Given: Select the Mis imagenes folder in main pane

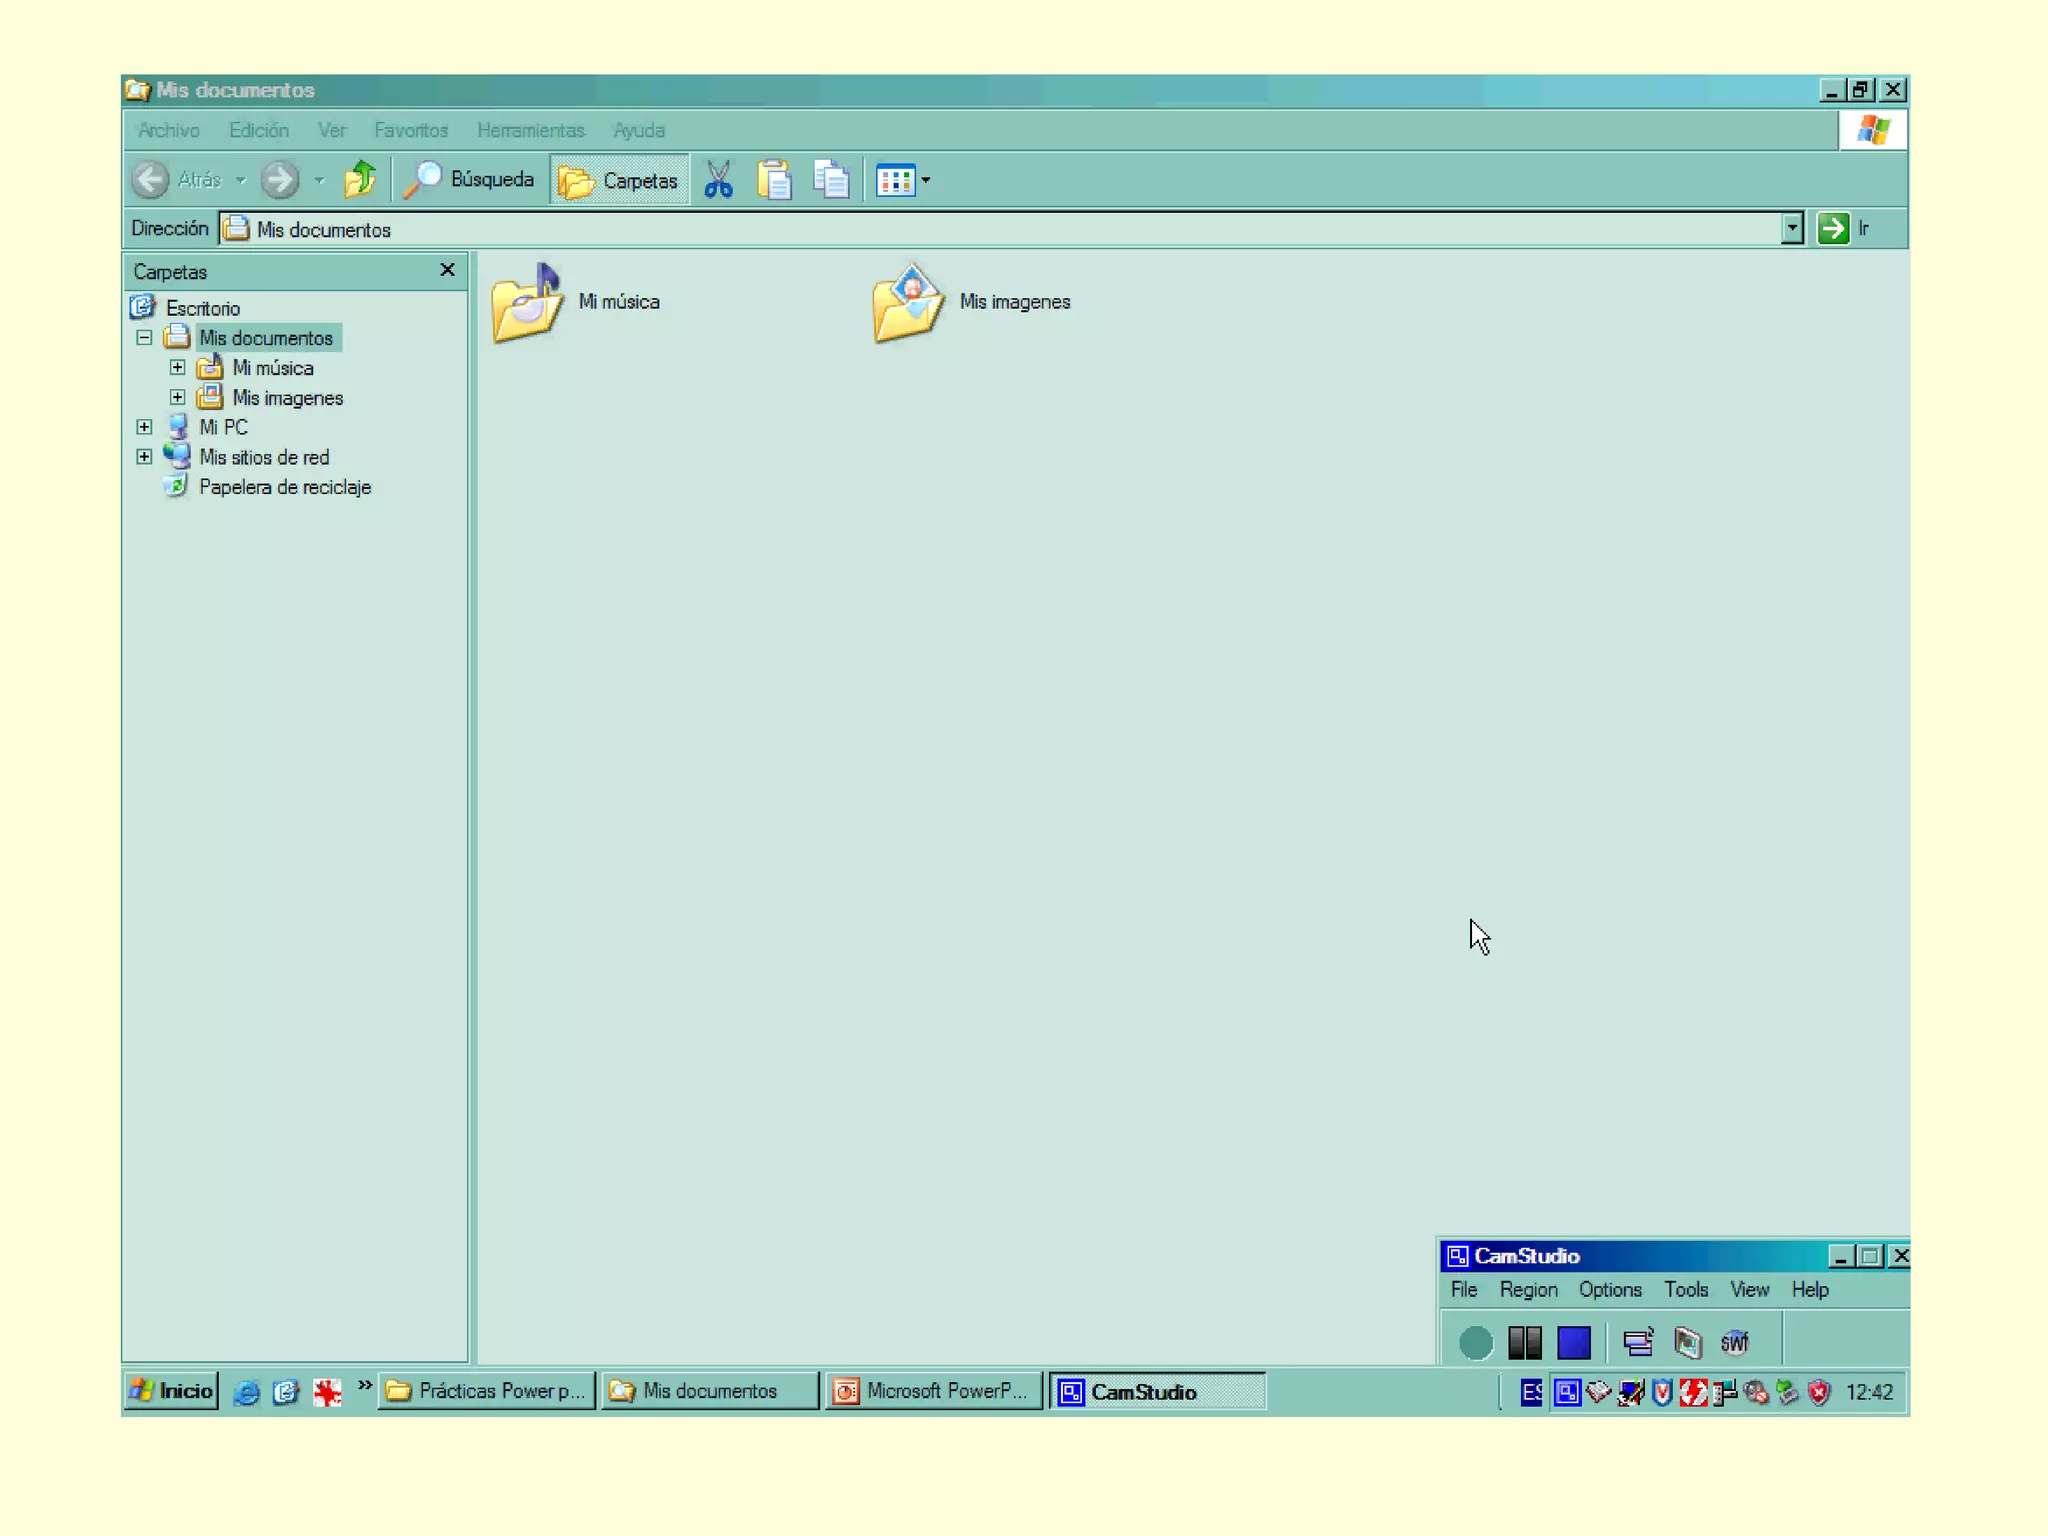Looking at the screenshot, I should tap(908, 303).
